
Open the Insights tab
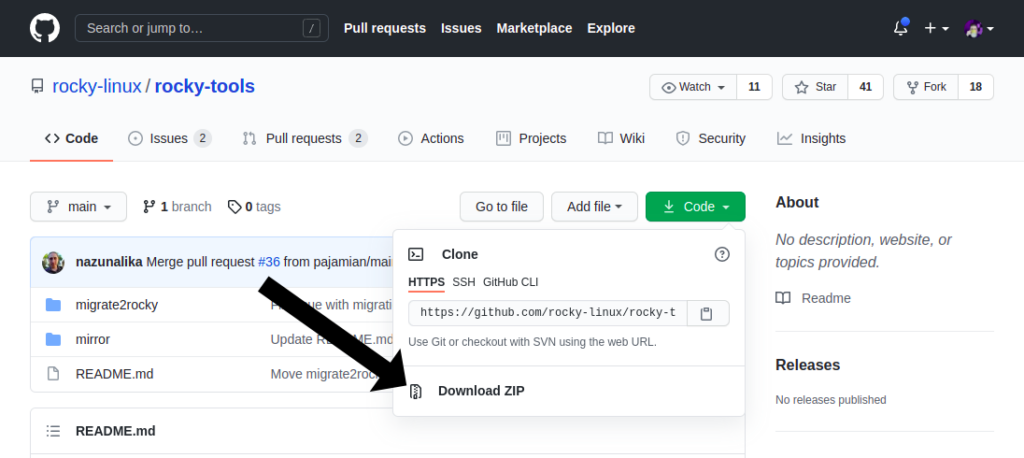point(811,139)
